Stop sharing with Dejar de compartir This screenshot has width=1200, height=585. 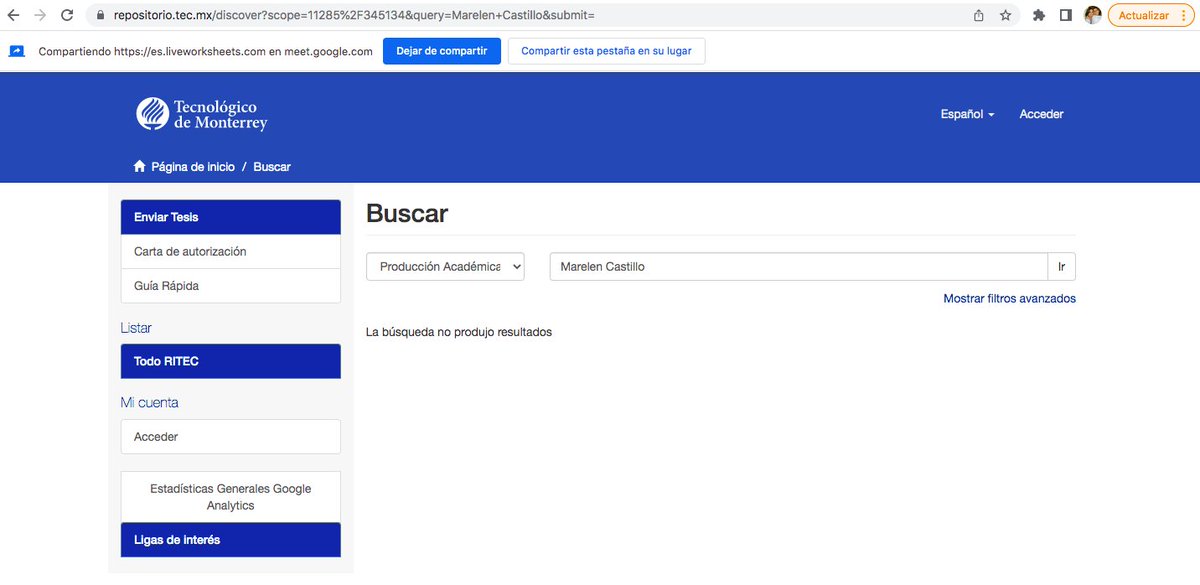point(442,51)
